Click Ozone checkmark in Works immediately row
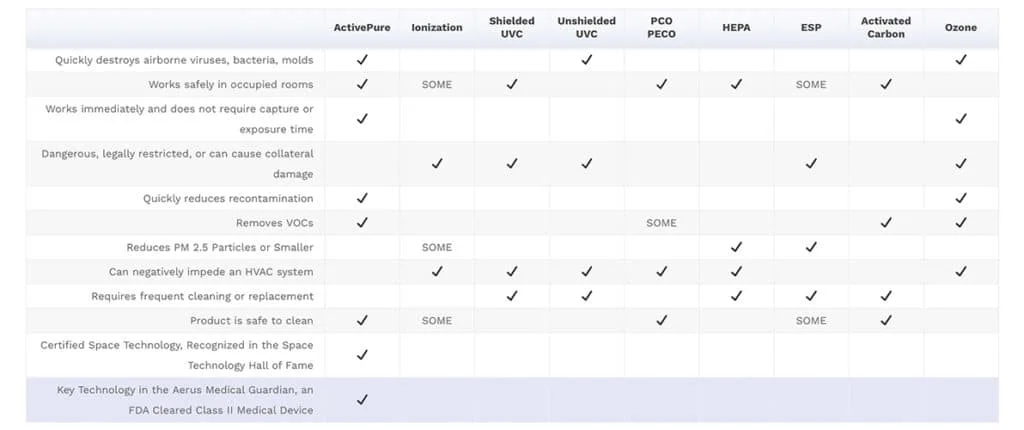Image resolution: width=1024 pixels, height=430 pixels. 961,119
